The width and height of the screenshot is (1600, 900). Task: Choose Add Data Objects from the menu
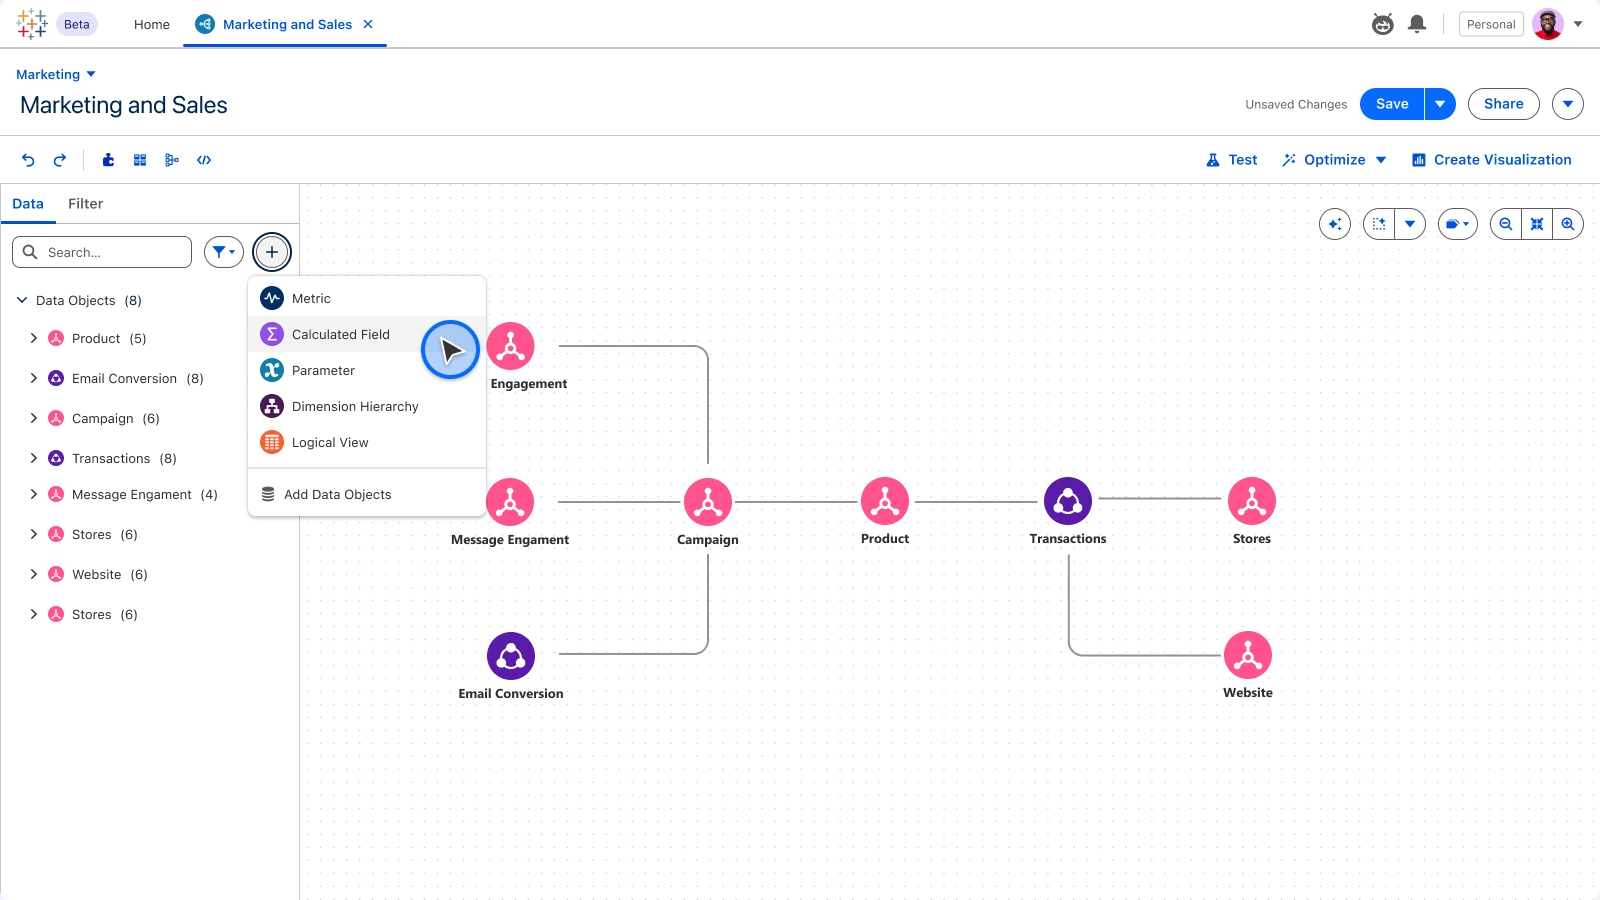point(366,494)
